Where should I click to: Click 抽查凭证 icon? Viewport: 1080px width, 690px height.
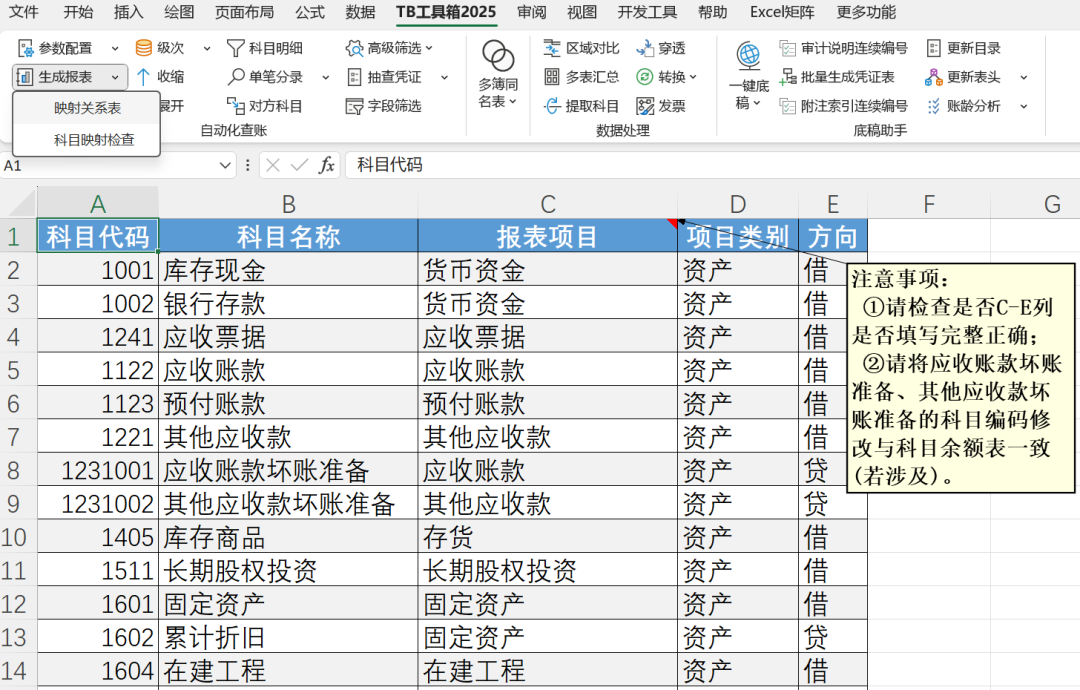point(354,77)
